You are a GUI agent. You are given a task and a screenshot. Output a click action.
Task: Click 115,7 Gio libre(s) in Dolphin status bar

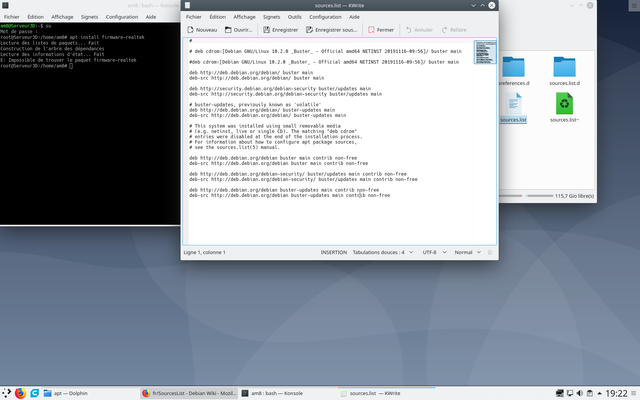point(574,196)
